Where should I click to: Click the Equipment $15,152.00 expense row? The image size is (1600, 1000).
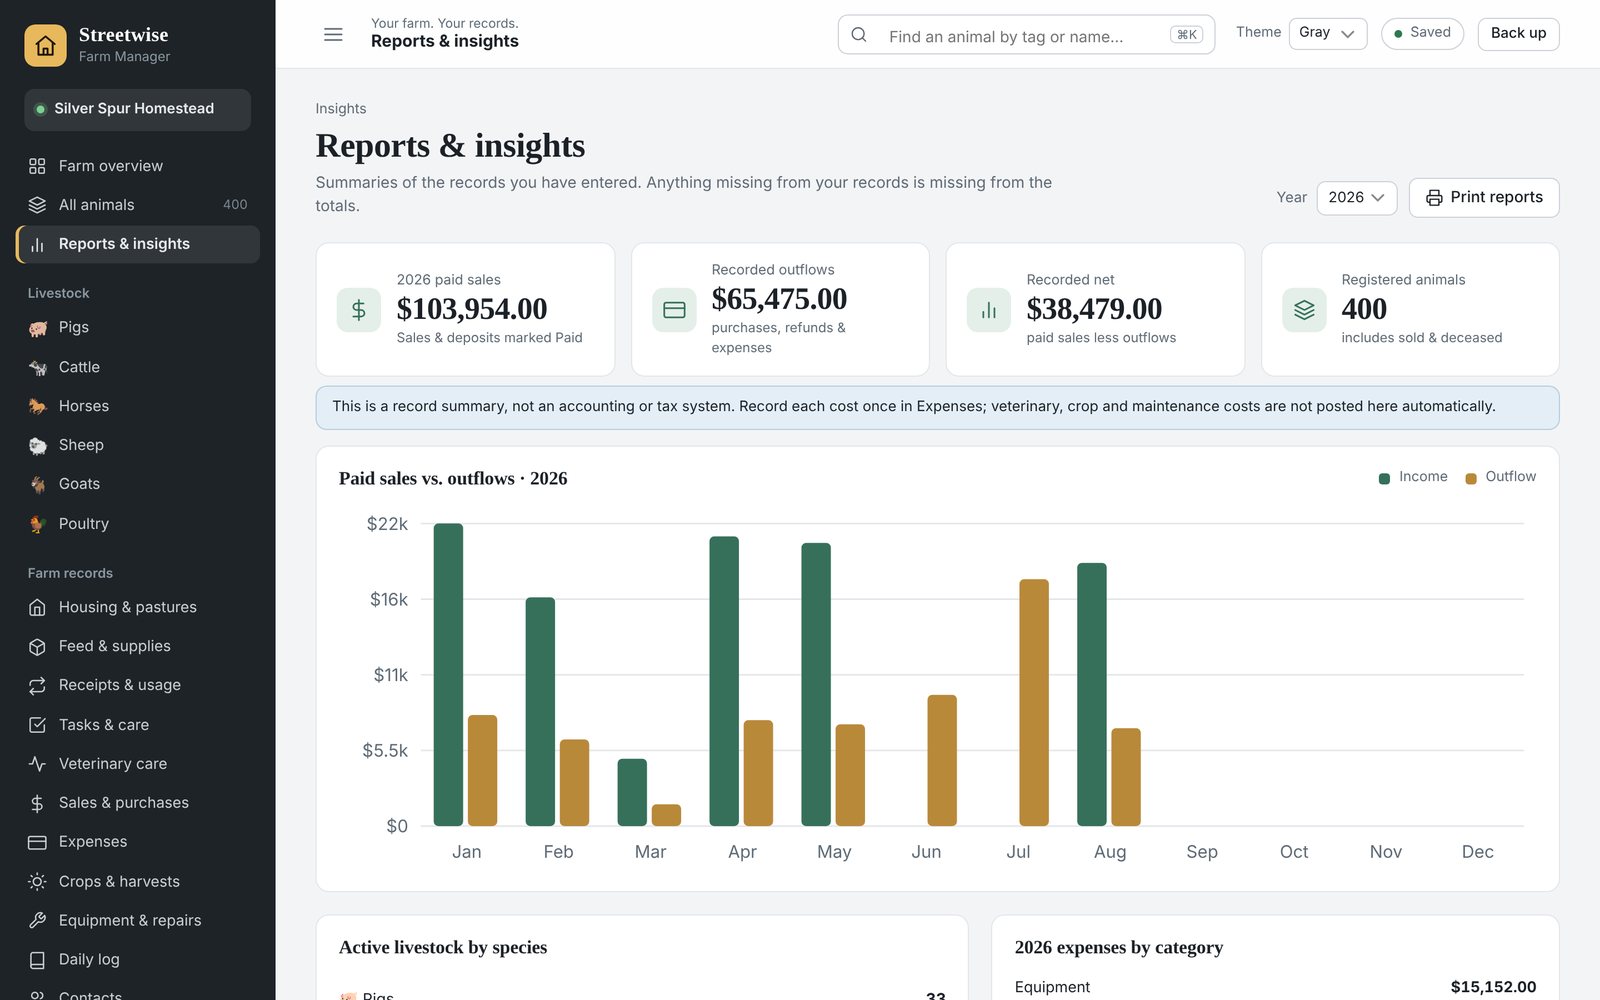pos(1275,987)
